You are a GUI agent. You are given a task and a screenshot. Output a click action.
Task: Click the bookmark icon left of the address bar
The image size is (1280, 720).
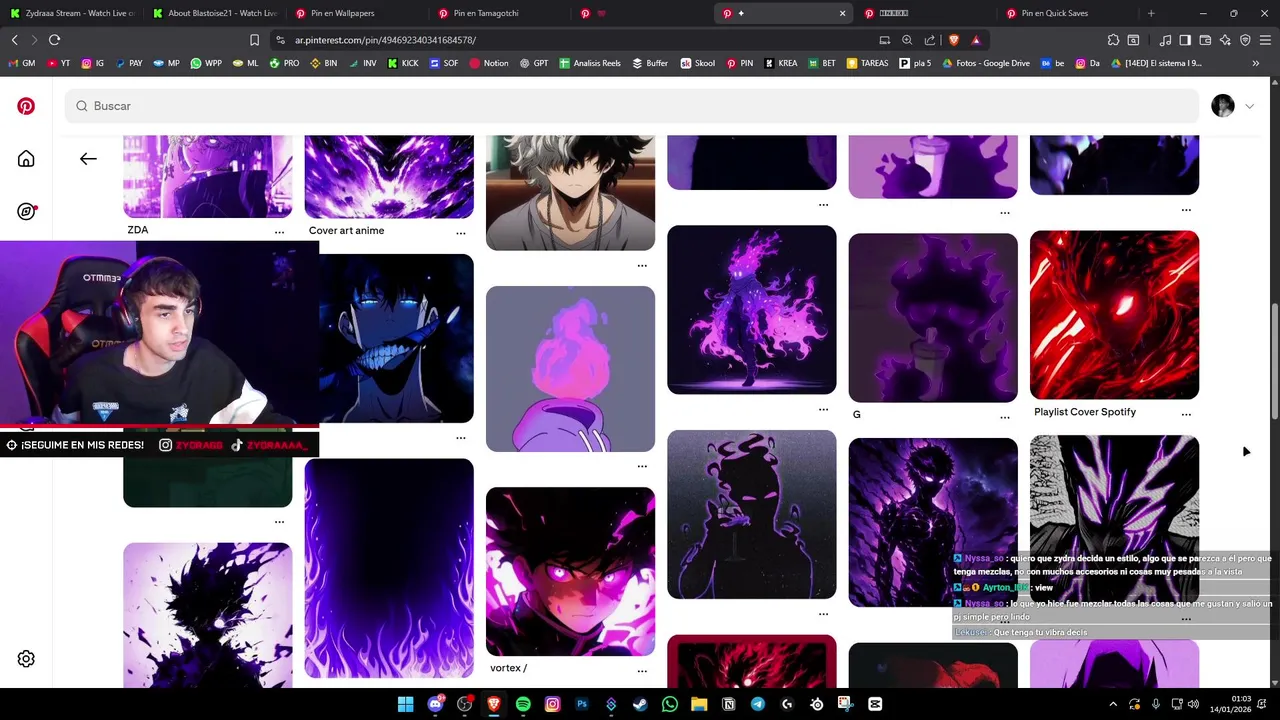coord(254,40)
